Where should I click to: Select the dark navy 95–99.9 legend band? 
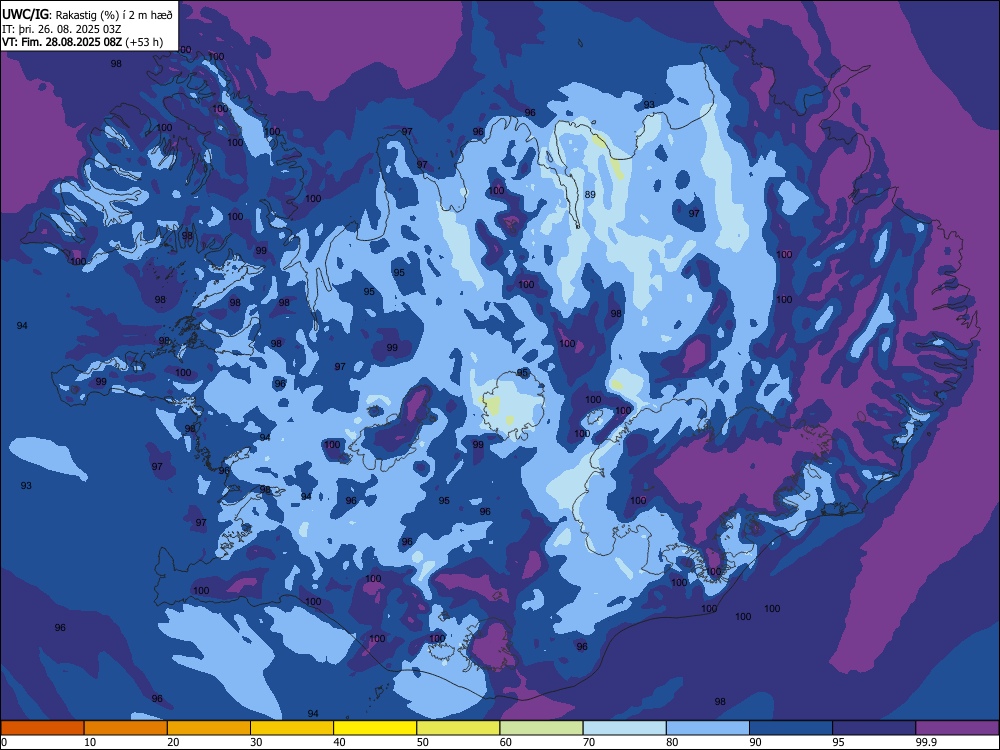point(874,728)
